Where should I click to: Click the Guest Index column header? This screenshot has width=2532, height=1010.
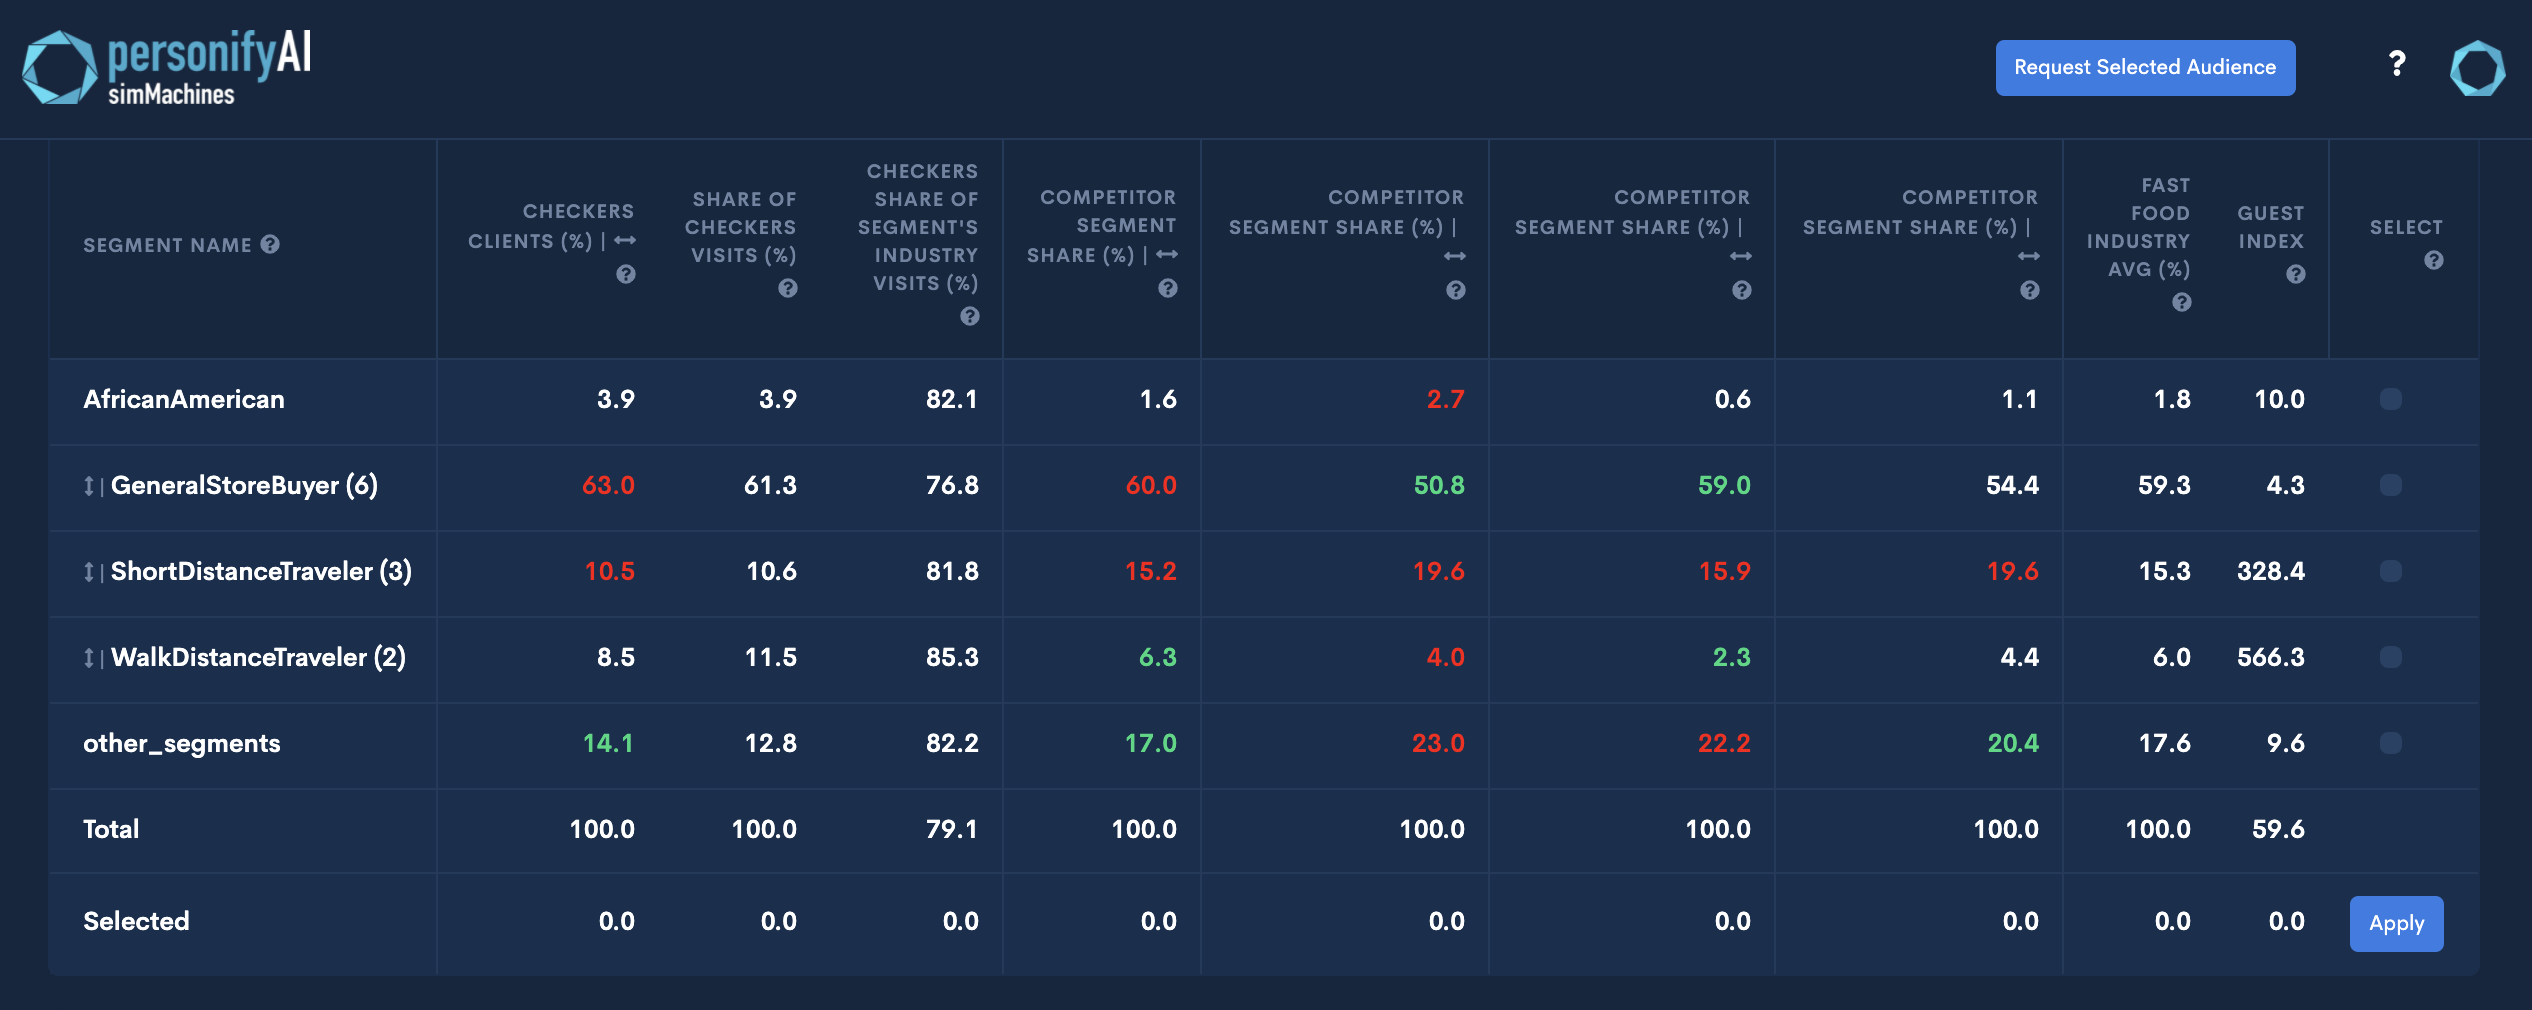click(x=2270, y=227)
